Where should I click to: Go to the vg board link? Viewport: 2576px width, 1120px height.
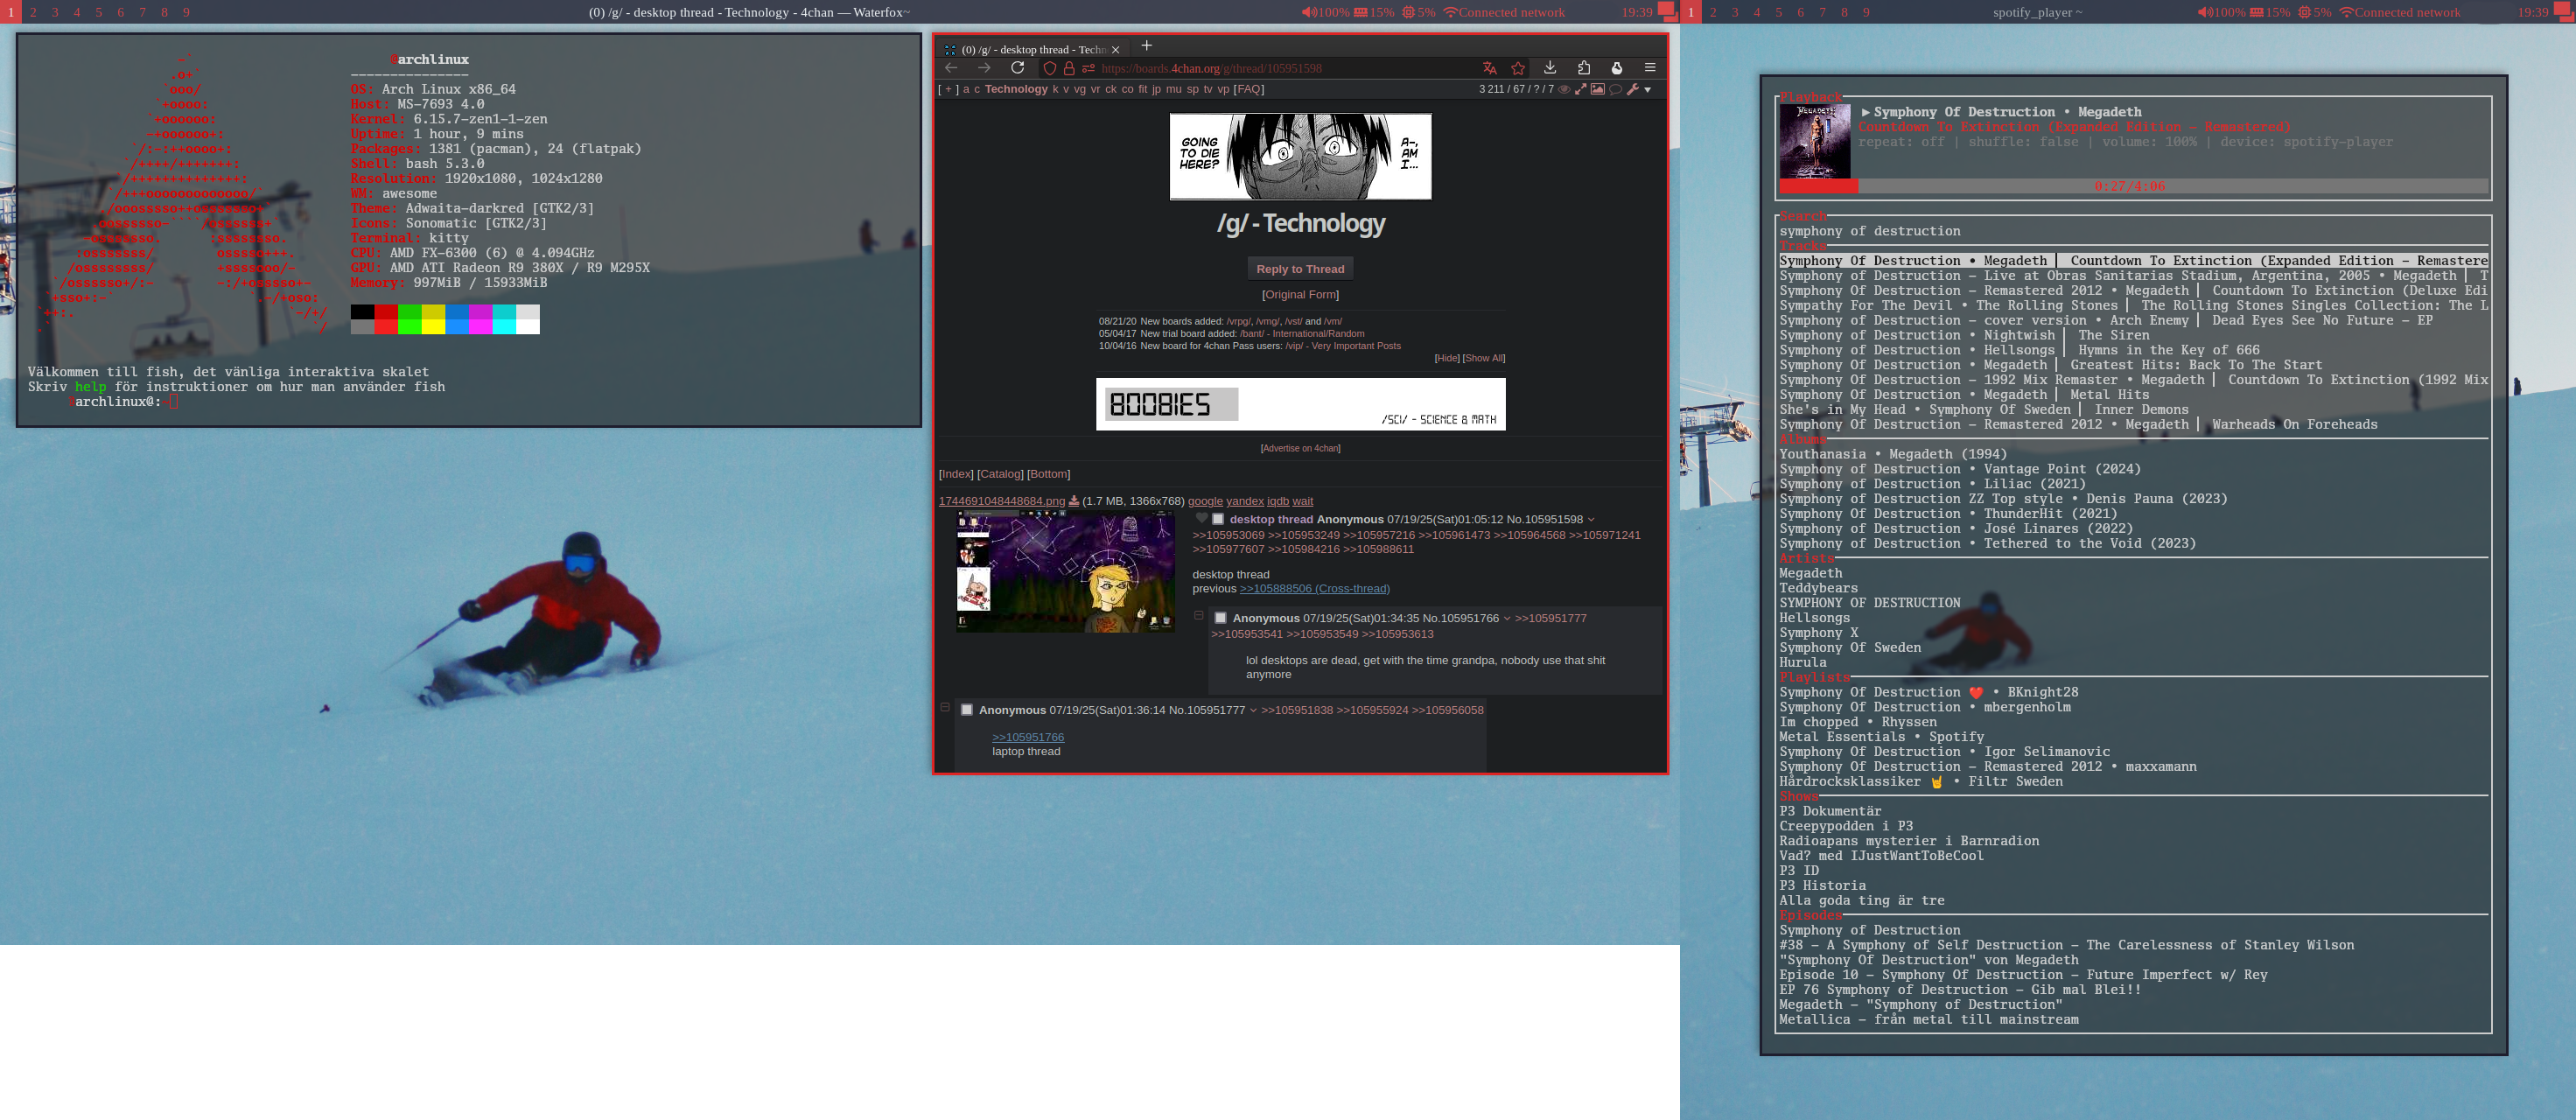coord(1079,89)
